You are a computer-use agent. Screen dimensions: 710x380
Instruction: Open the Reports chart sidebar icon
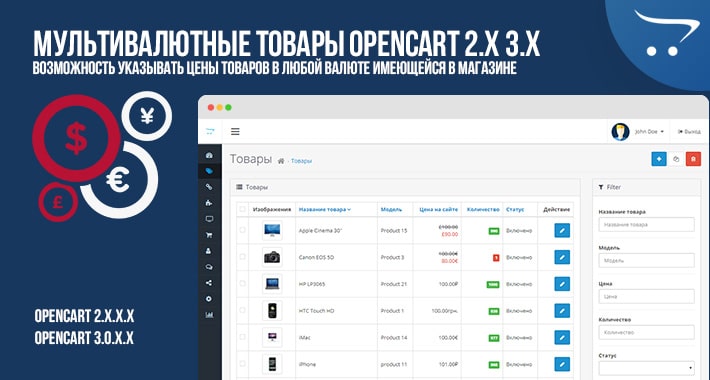[209, 315]
